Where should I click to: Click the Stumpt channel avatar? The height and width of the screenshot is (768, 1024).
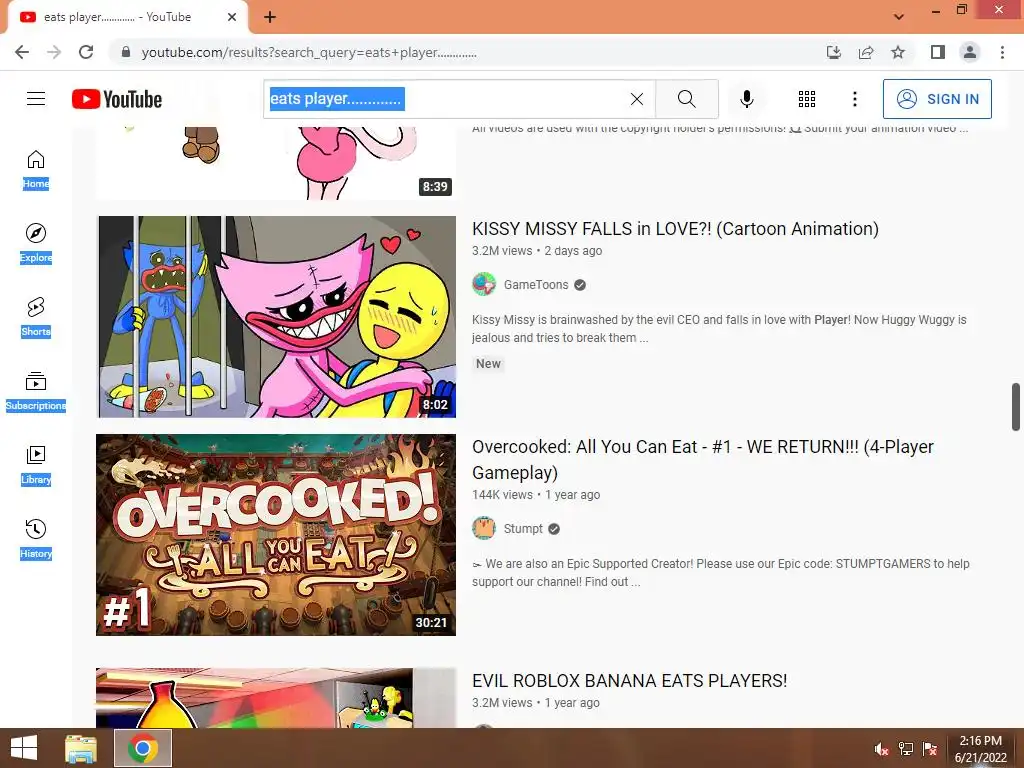484,528
